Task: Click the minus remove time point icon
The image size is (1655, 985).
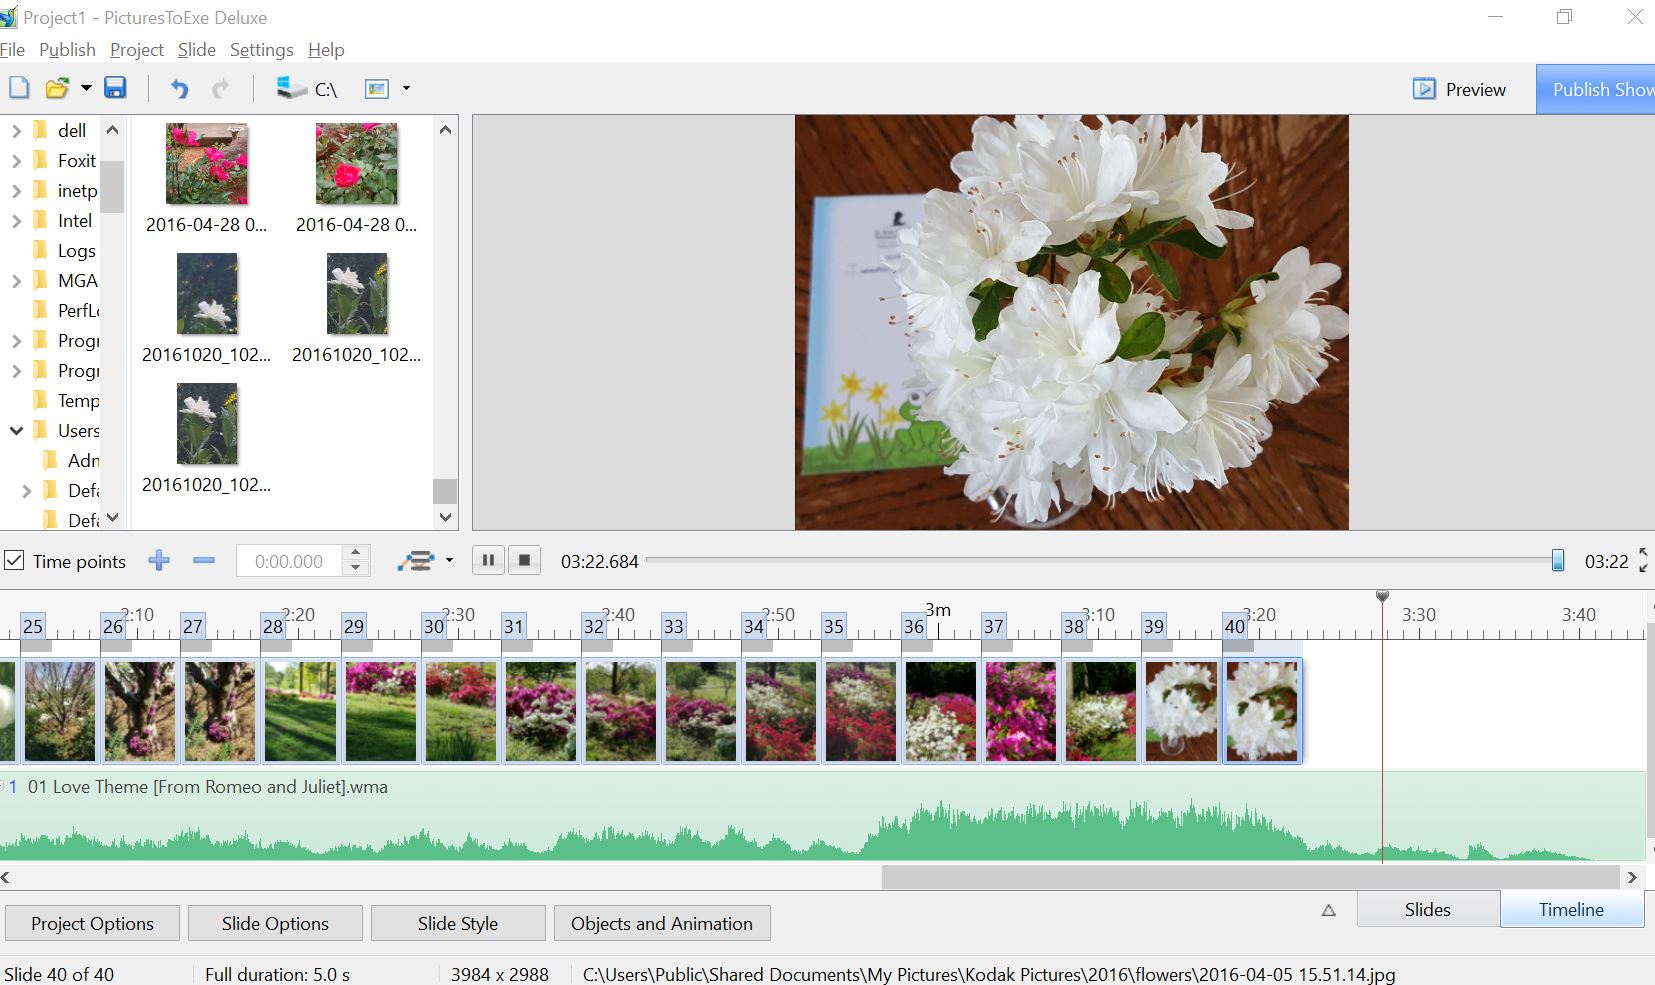Action: (x=204, y=561)
